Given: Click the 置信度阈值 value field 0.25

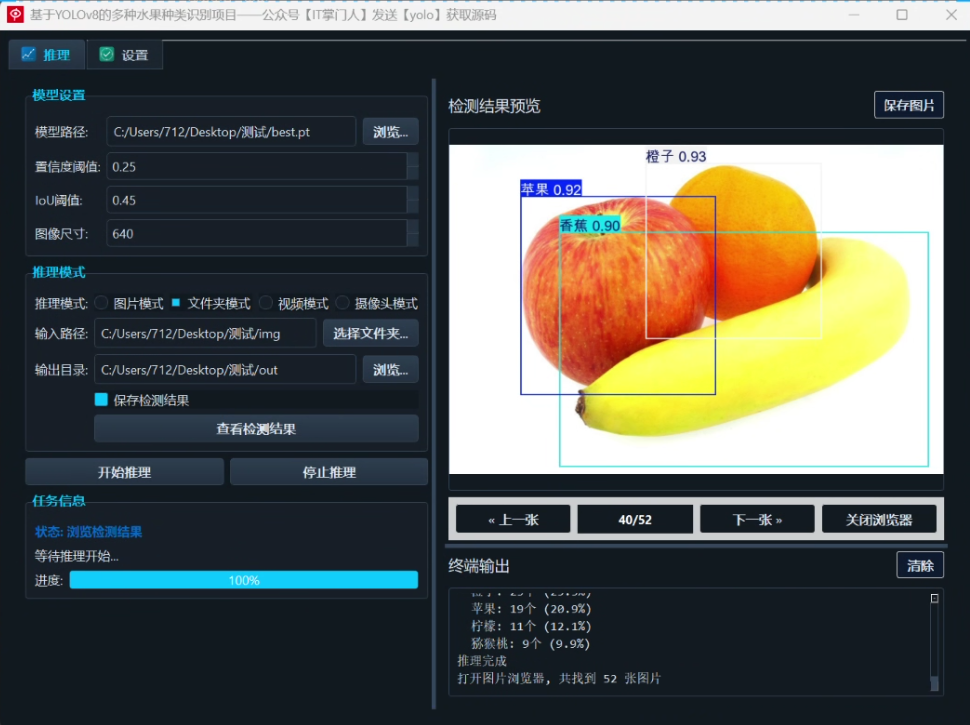Looking at the screenshot, I should (256, 166).
